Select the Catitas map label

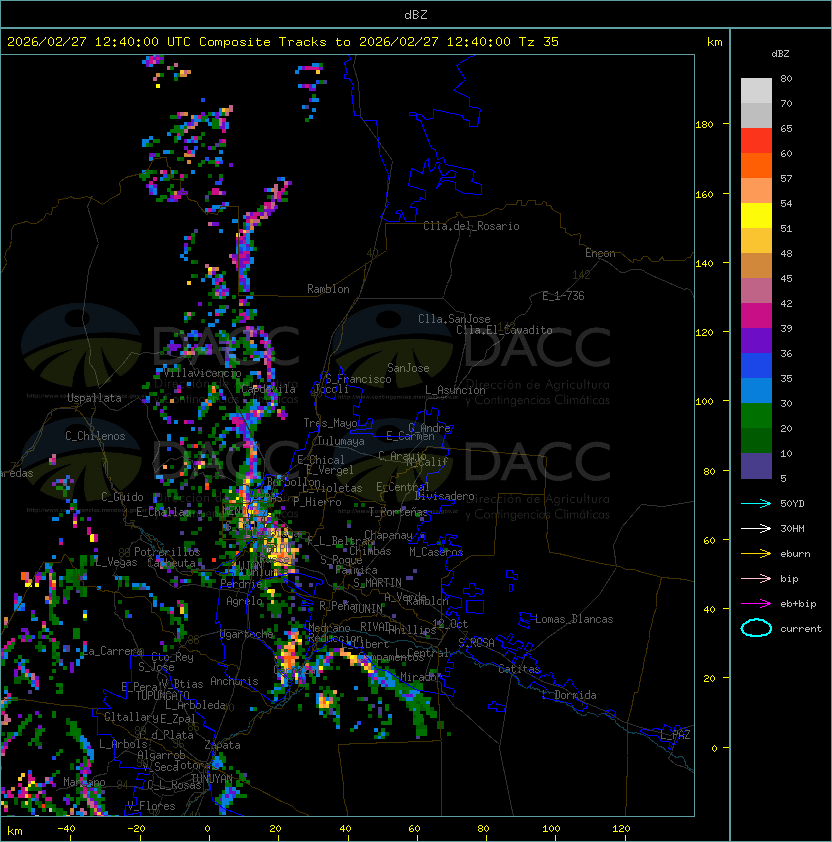(519, 669)
